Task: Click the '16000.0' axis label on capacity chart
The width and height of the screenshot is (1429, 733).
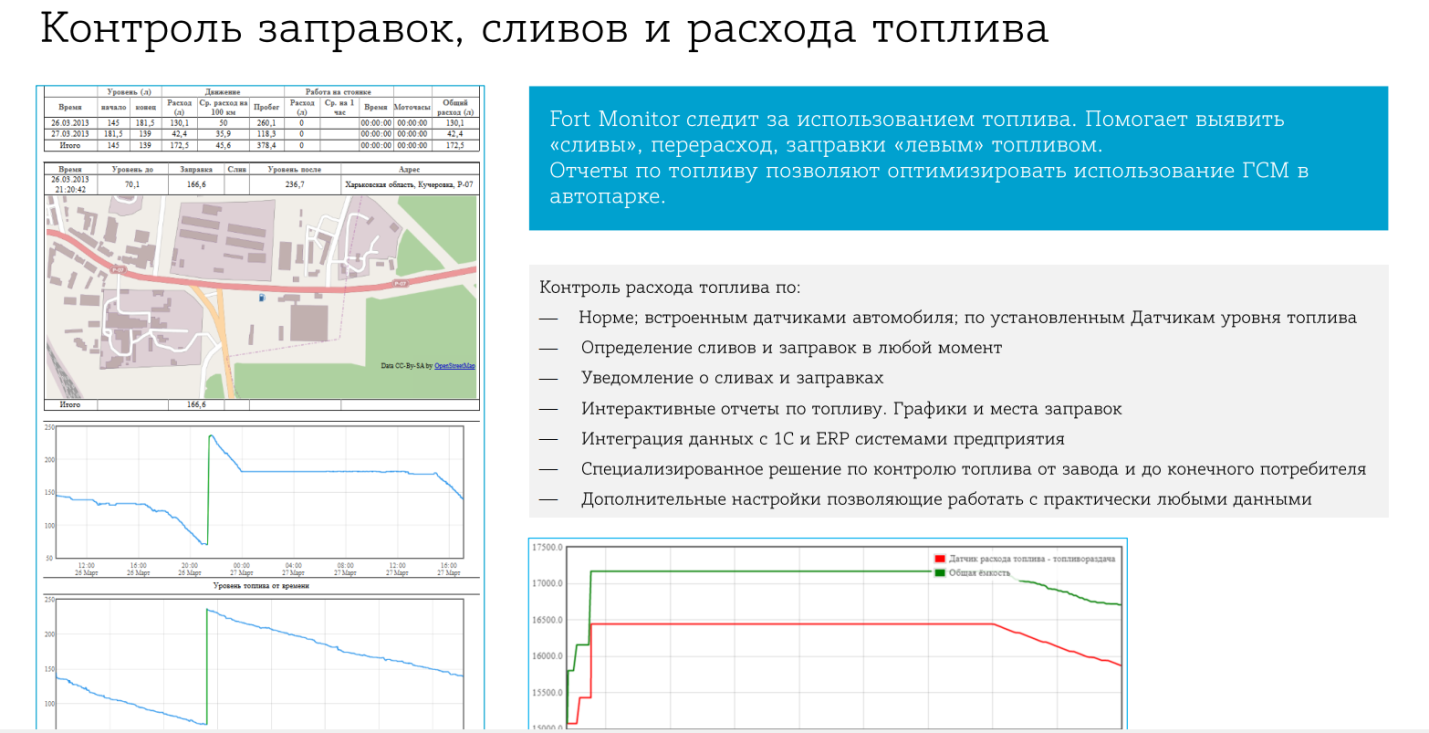Action: (547, 656)
